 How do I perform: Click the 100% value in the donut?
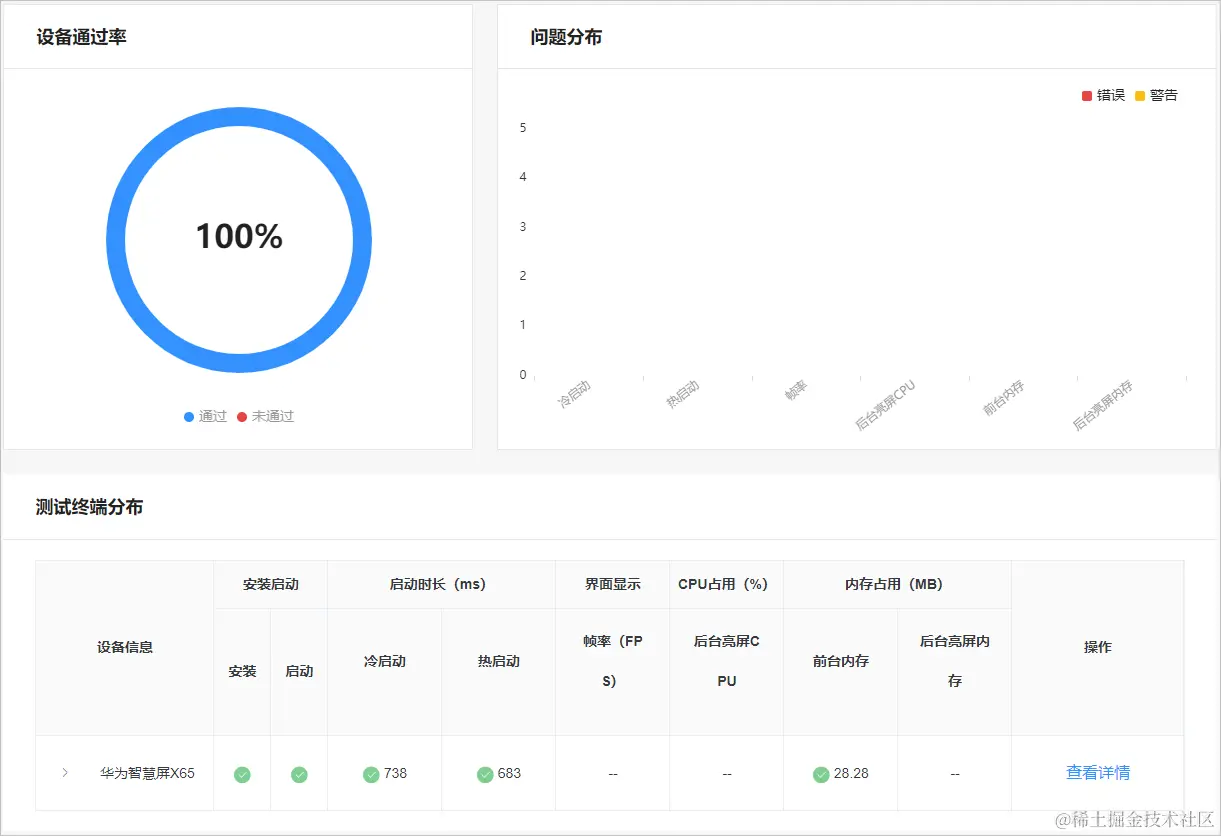239,237
